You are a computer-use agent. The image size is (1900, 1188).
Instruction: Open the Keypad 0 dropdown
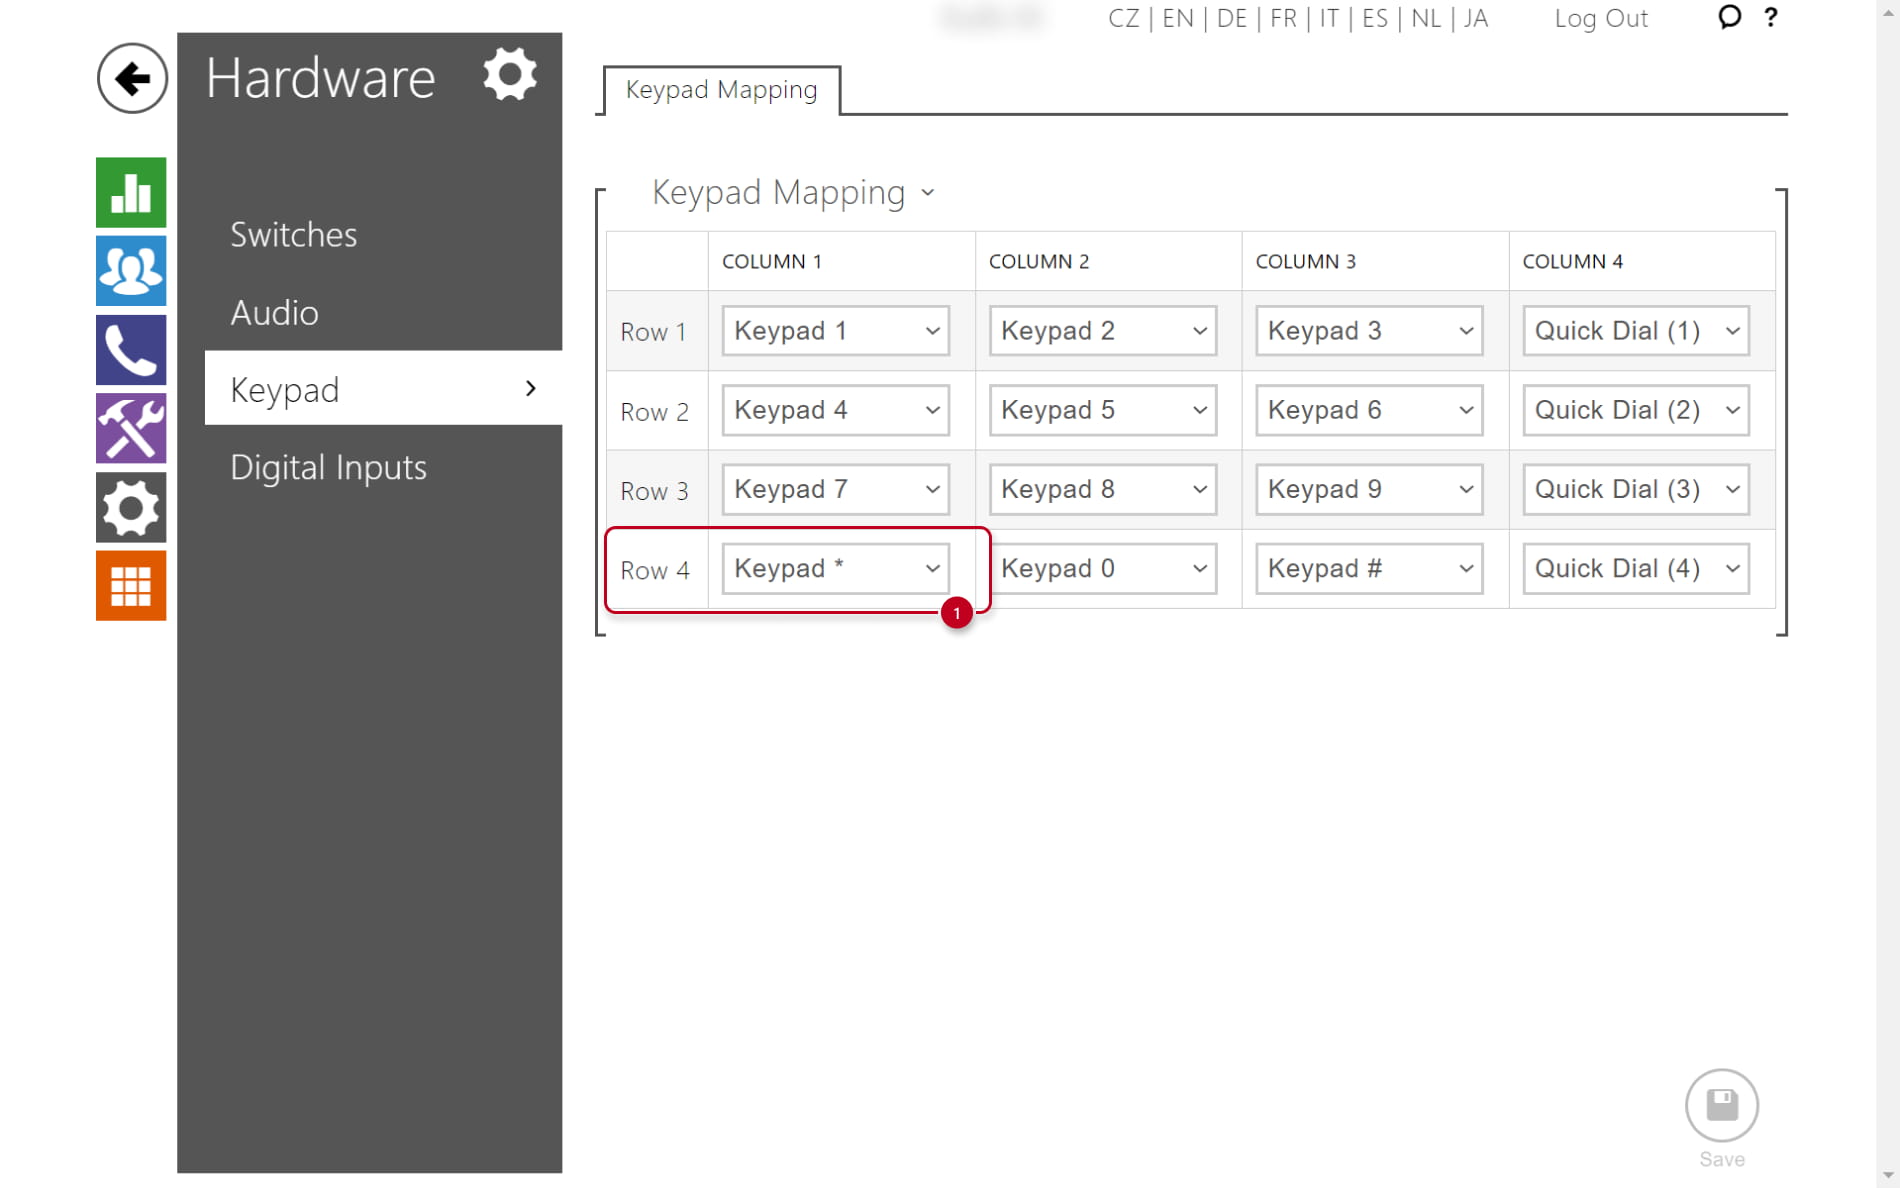(x=1103, y=568)
